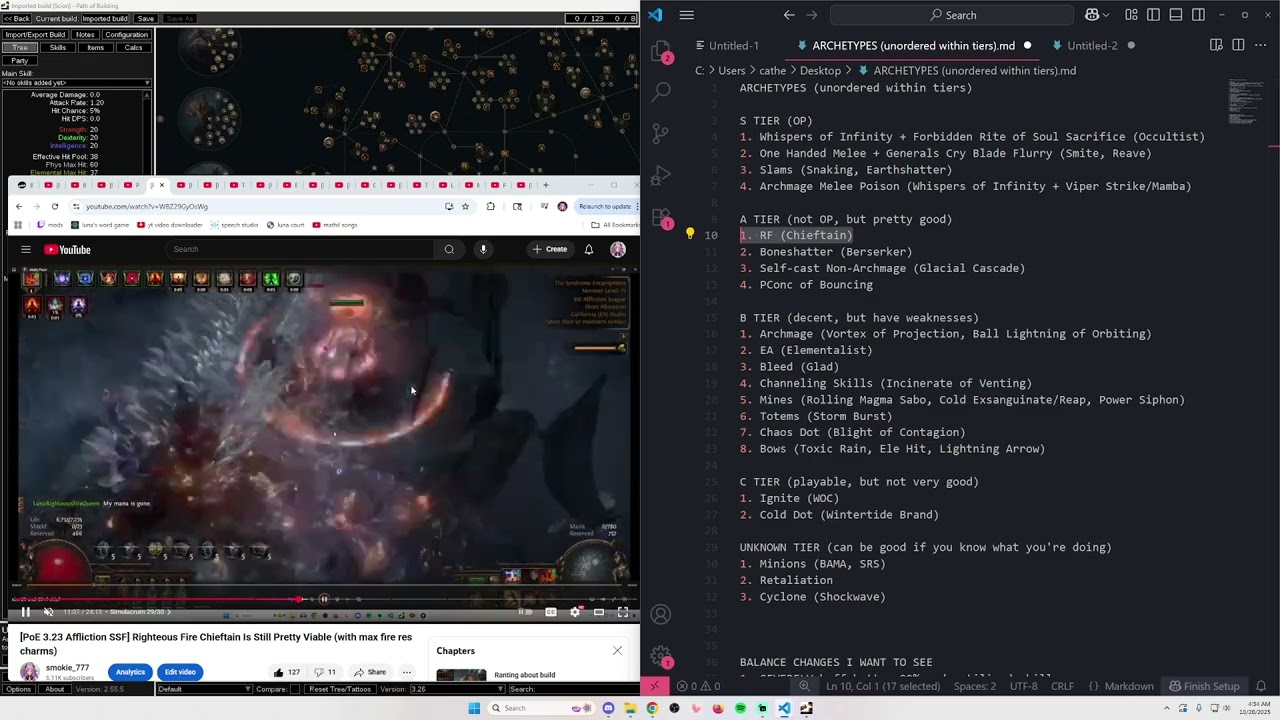Click the lightbulb code action icon
The width and height of the screenshot is (1280, 720).
[x=689, y=234]
